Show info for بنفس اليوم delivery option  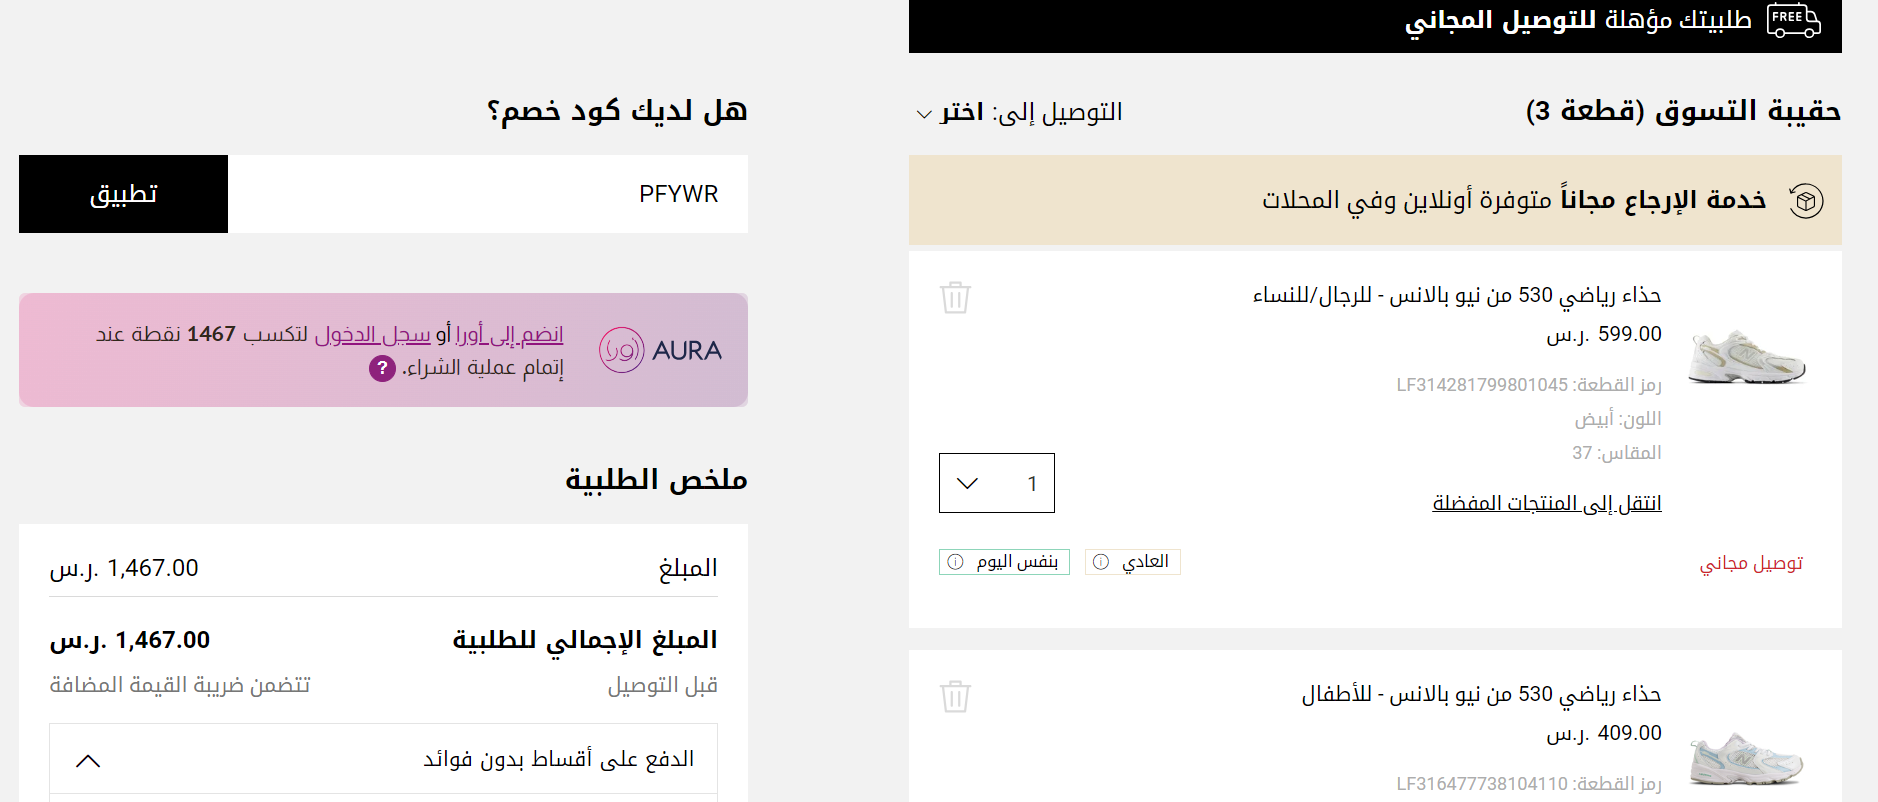pos(956,562)
